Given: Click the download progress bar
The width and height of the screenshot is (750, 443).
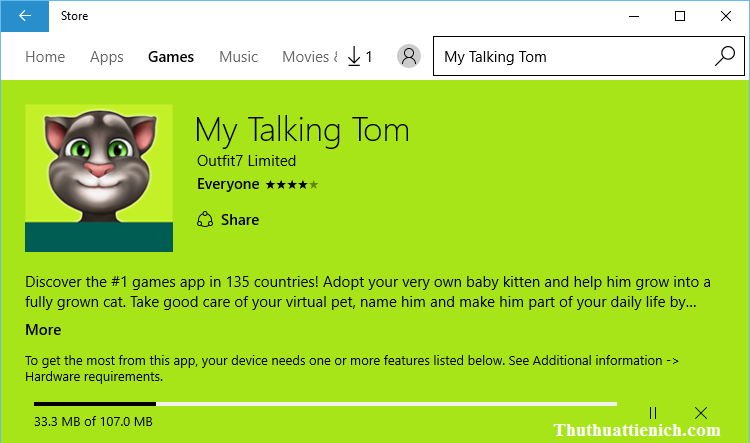Looking at the screenshot, I should tap(325, 404).
